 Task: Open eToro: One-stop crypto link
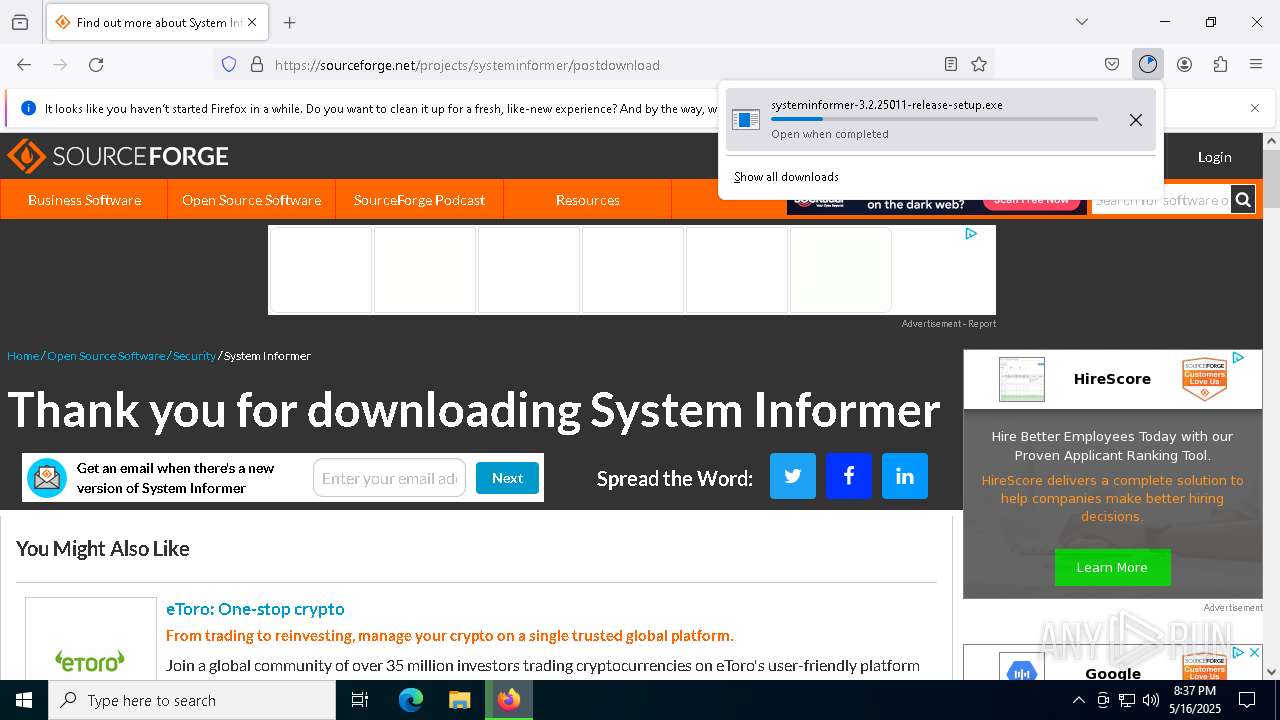[x=255, y=609]
